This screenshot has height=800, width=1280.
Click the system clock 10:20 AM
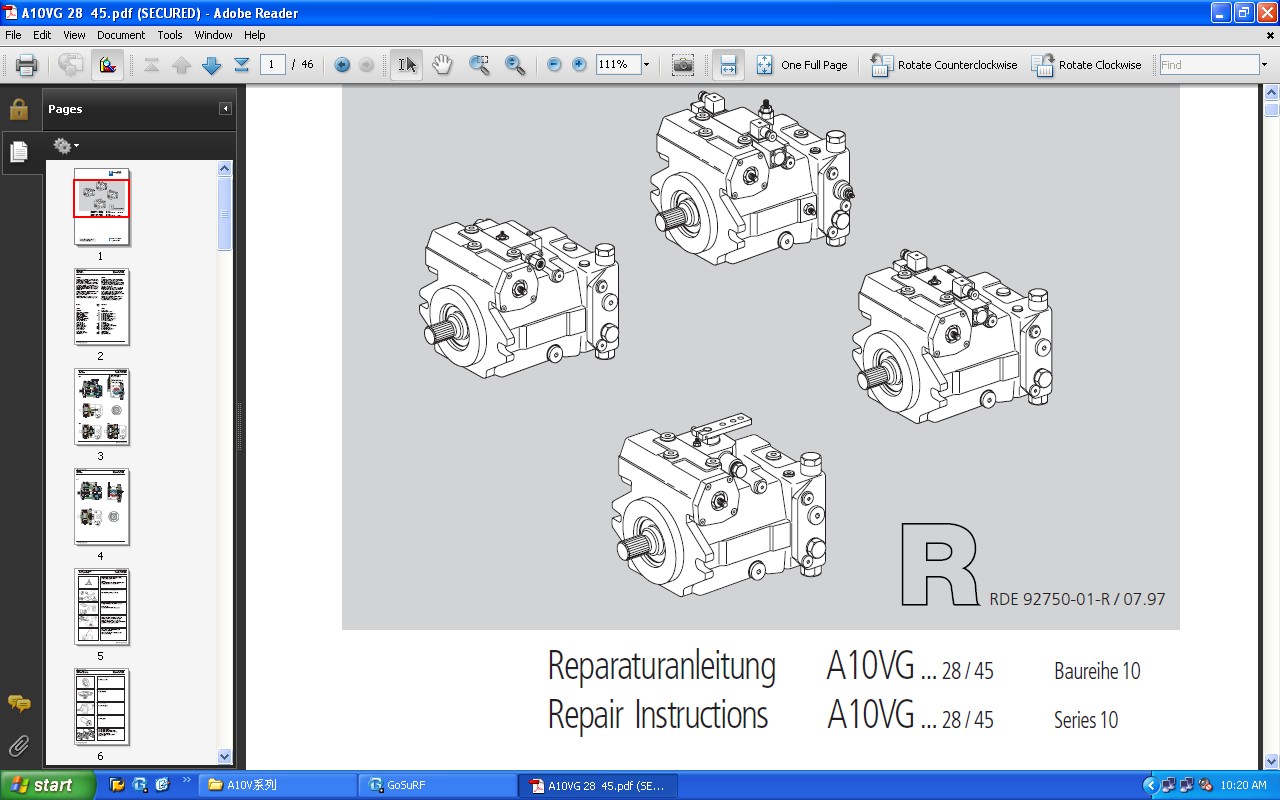pyautogui.click(x=1244, y=785)
